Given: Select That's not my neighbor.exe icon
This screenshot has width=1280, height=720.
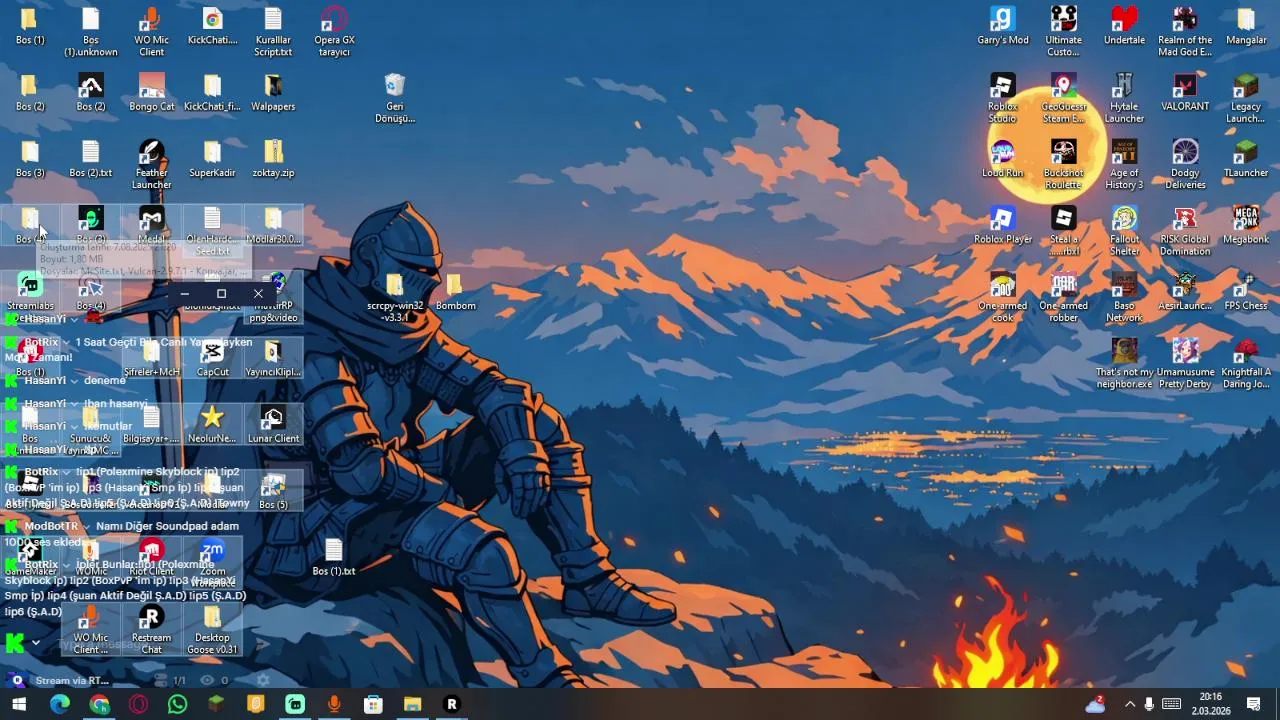Looking at the screenshot, I should (1124, 363).
